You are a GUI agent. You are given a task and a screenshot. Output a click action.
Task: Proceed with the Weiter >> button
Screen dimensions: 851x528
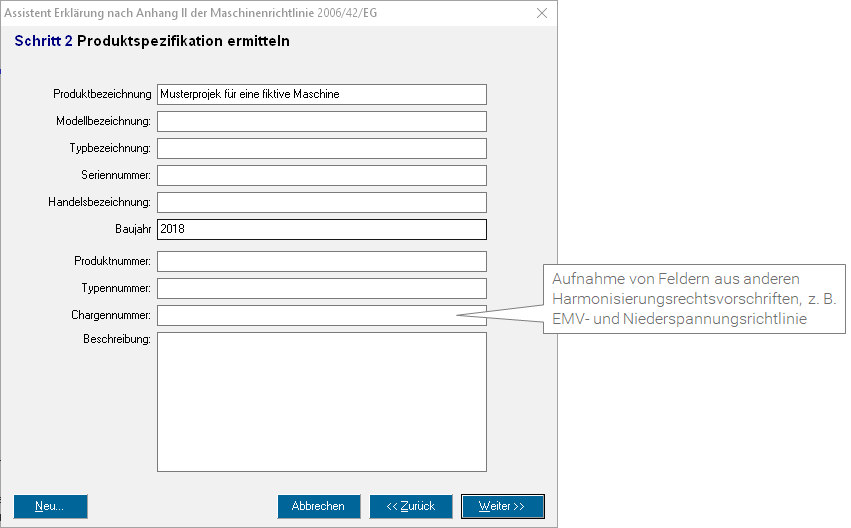pyautogui.click(x=502, y=506)
